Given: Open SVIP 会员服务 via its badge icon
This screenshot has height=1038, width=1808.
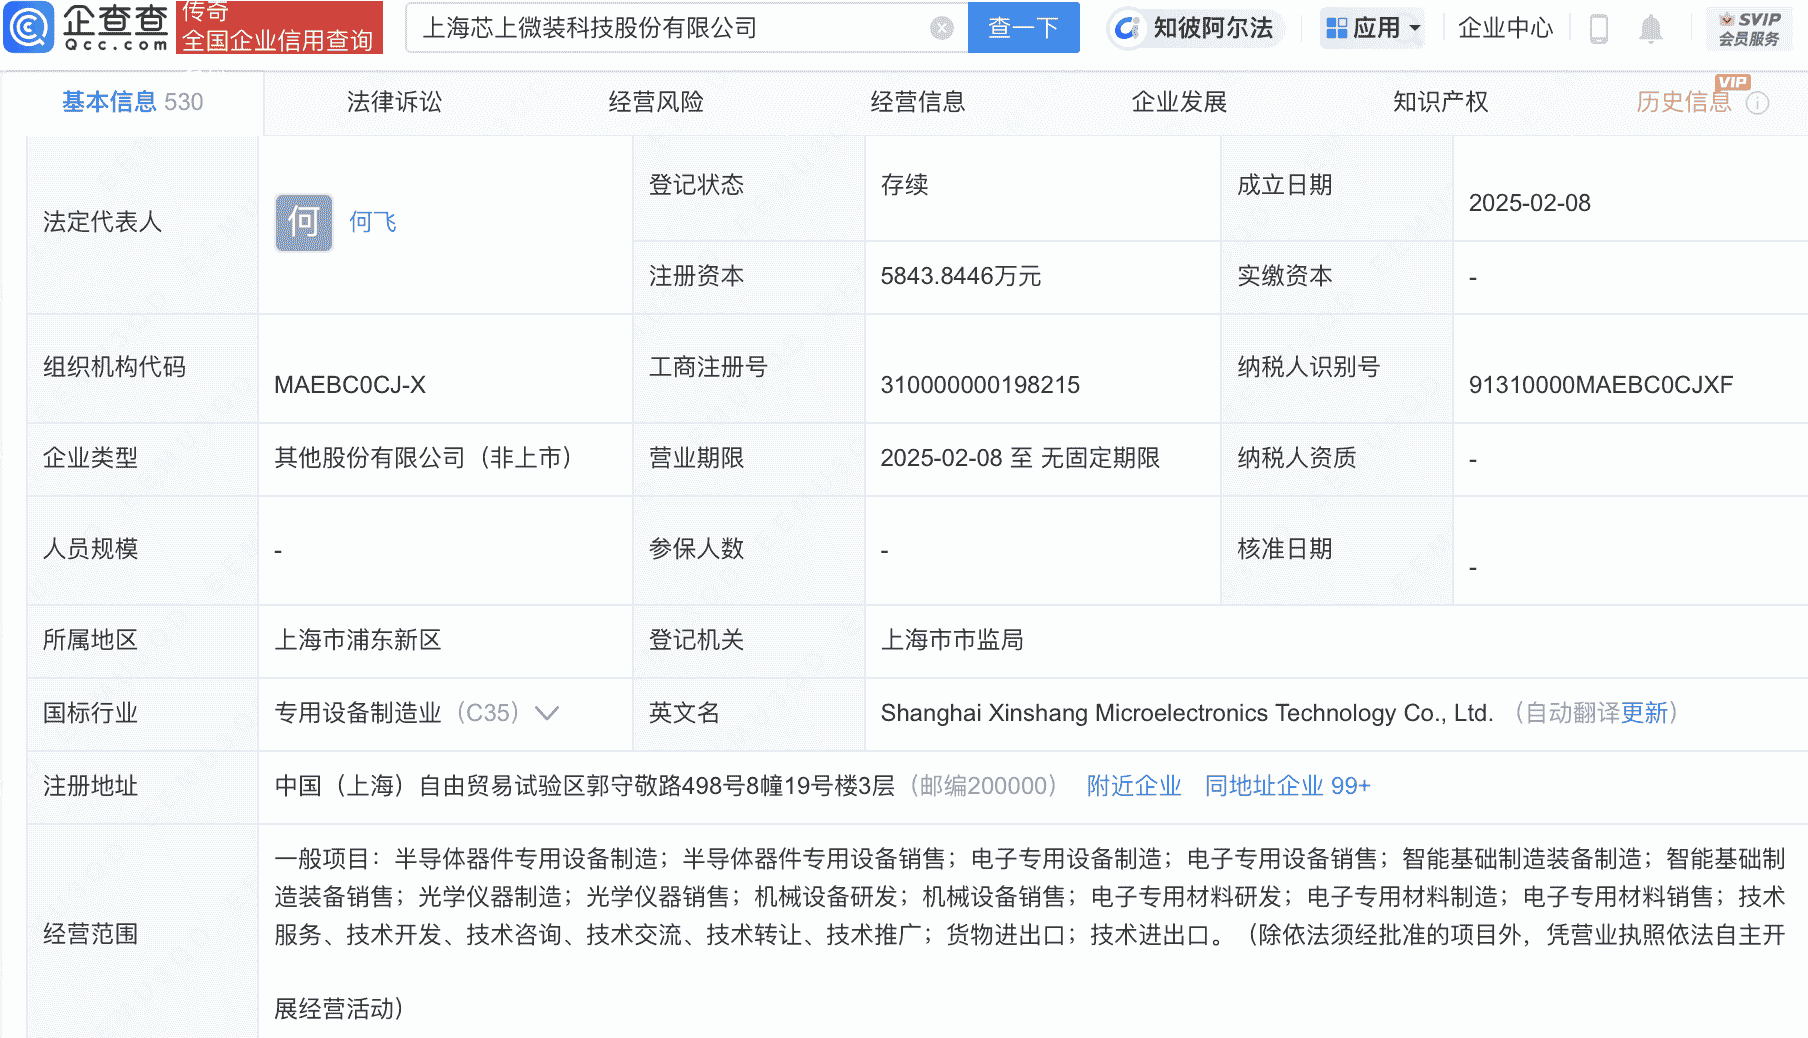Looking at the screenshot, I should pyautogui.click(x=1748, y=27).
